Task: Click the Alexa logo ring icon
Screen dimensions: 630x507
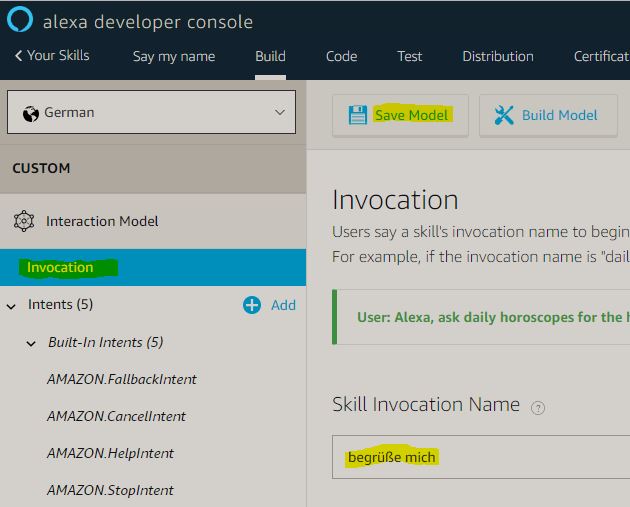Action: (20, 21)
